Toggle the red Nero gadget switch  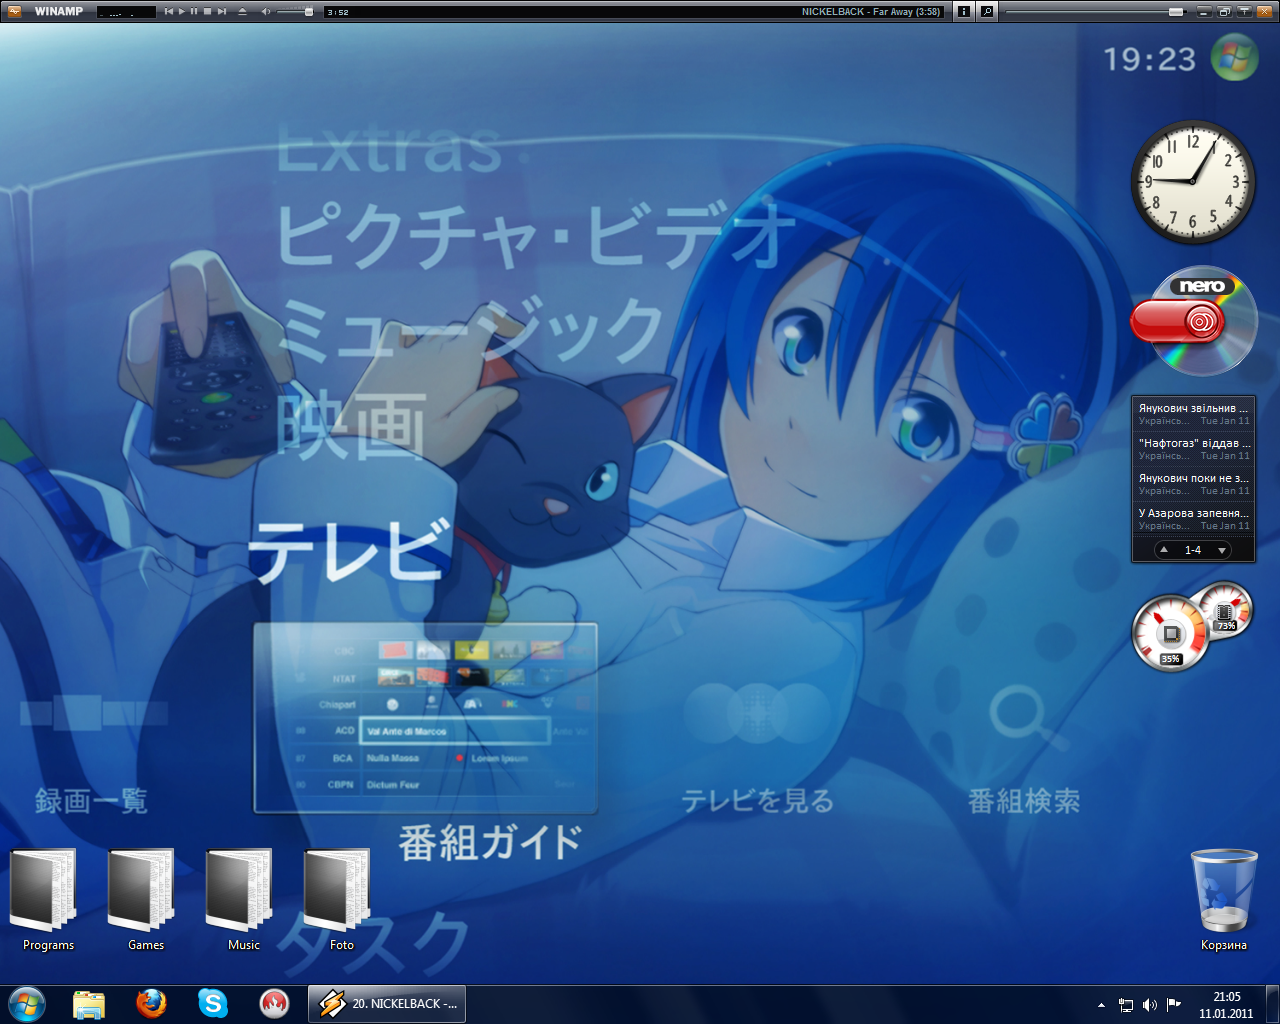pyautogui.click(x=1178, y=322)
